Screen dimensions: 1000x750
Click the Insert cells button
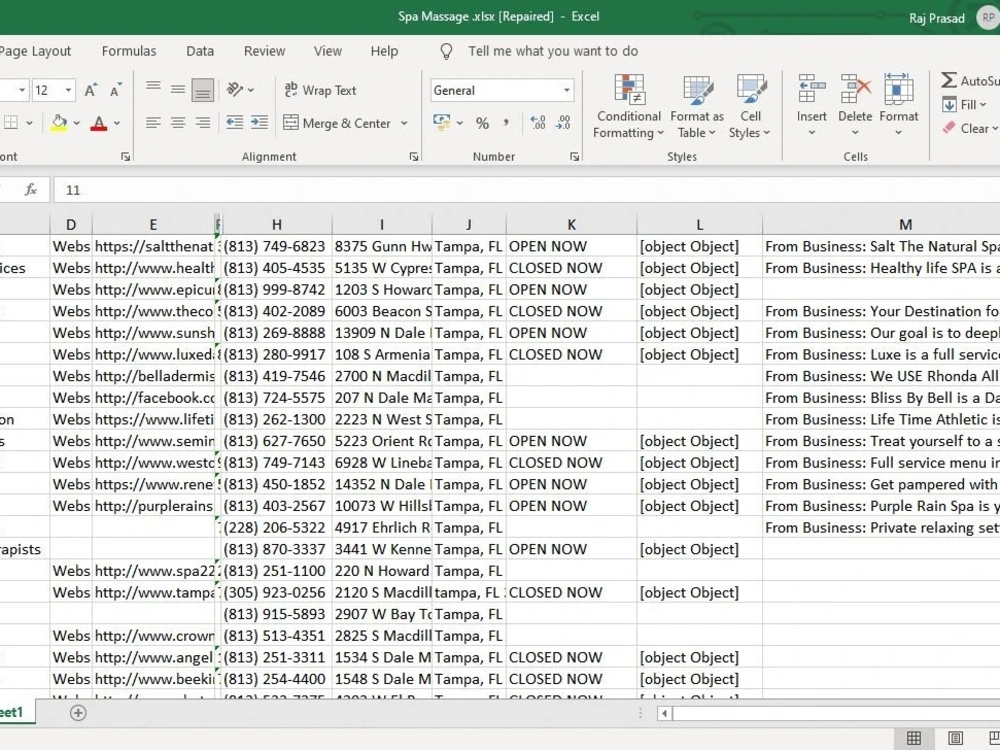811,106
